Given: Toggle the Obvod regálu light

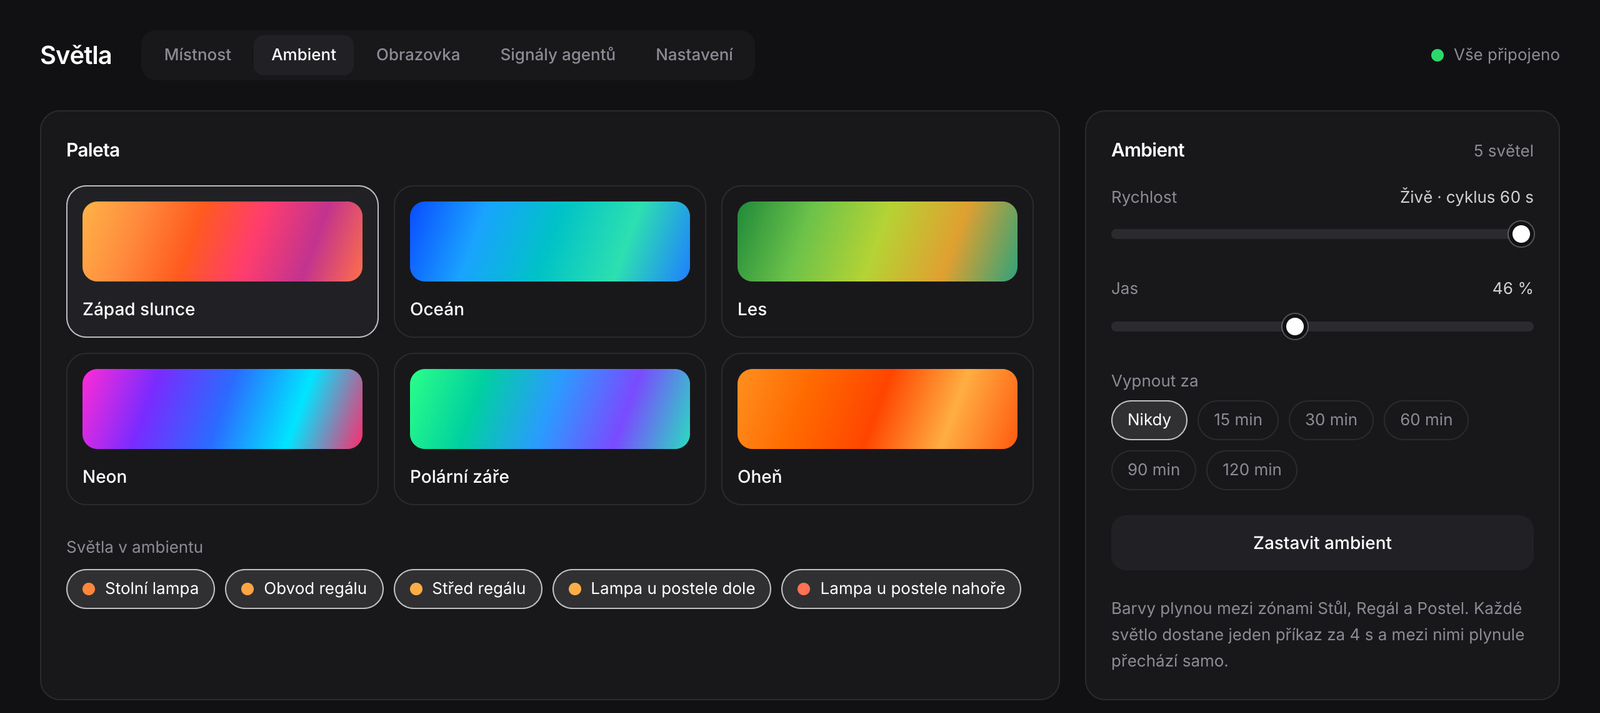Looking at the screenshot, I should point(305,589).
